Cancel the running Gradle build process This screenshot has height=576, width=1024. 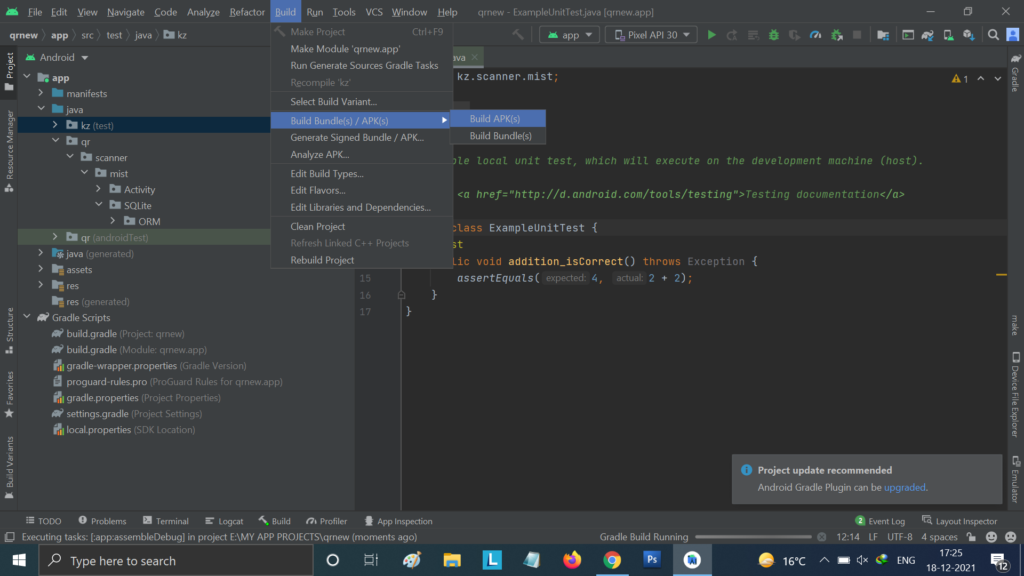coord(822,537)
